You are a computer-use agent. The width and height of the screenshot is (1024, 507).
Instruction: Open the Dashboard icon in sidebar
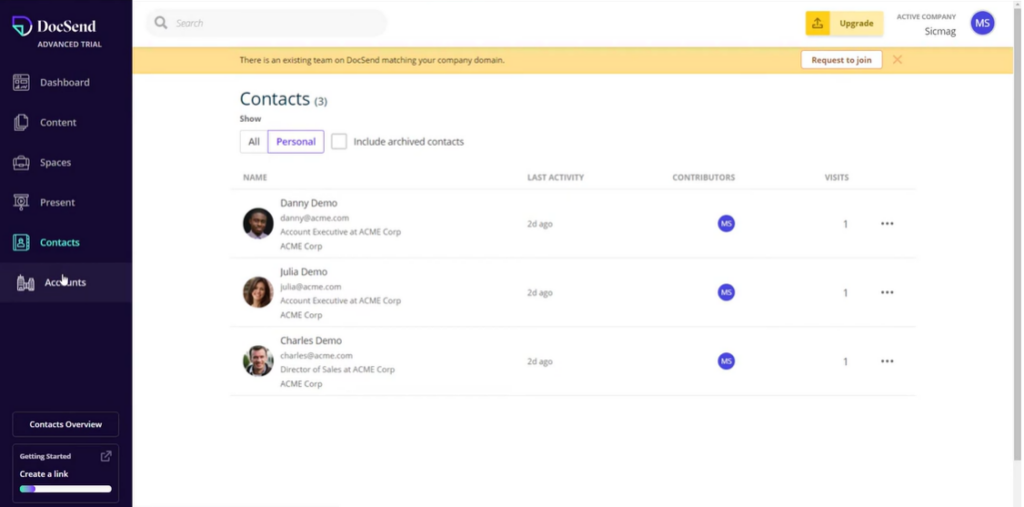click(x=21, y=82)
